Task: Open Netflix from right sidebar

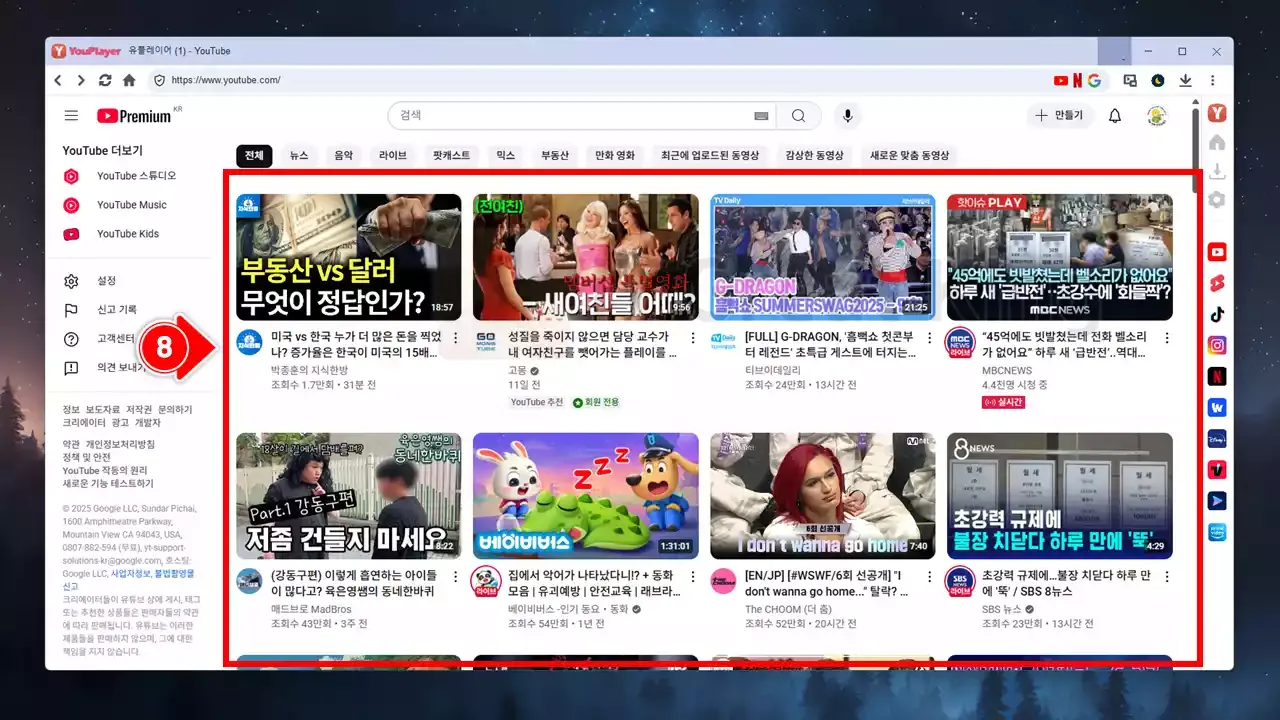Action: (x=1217, y=376)
